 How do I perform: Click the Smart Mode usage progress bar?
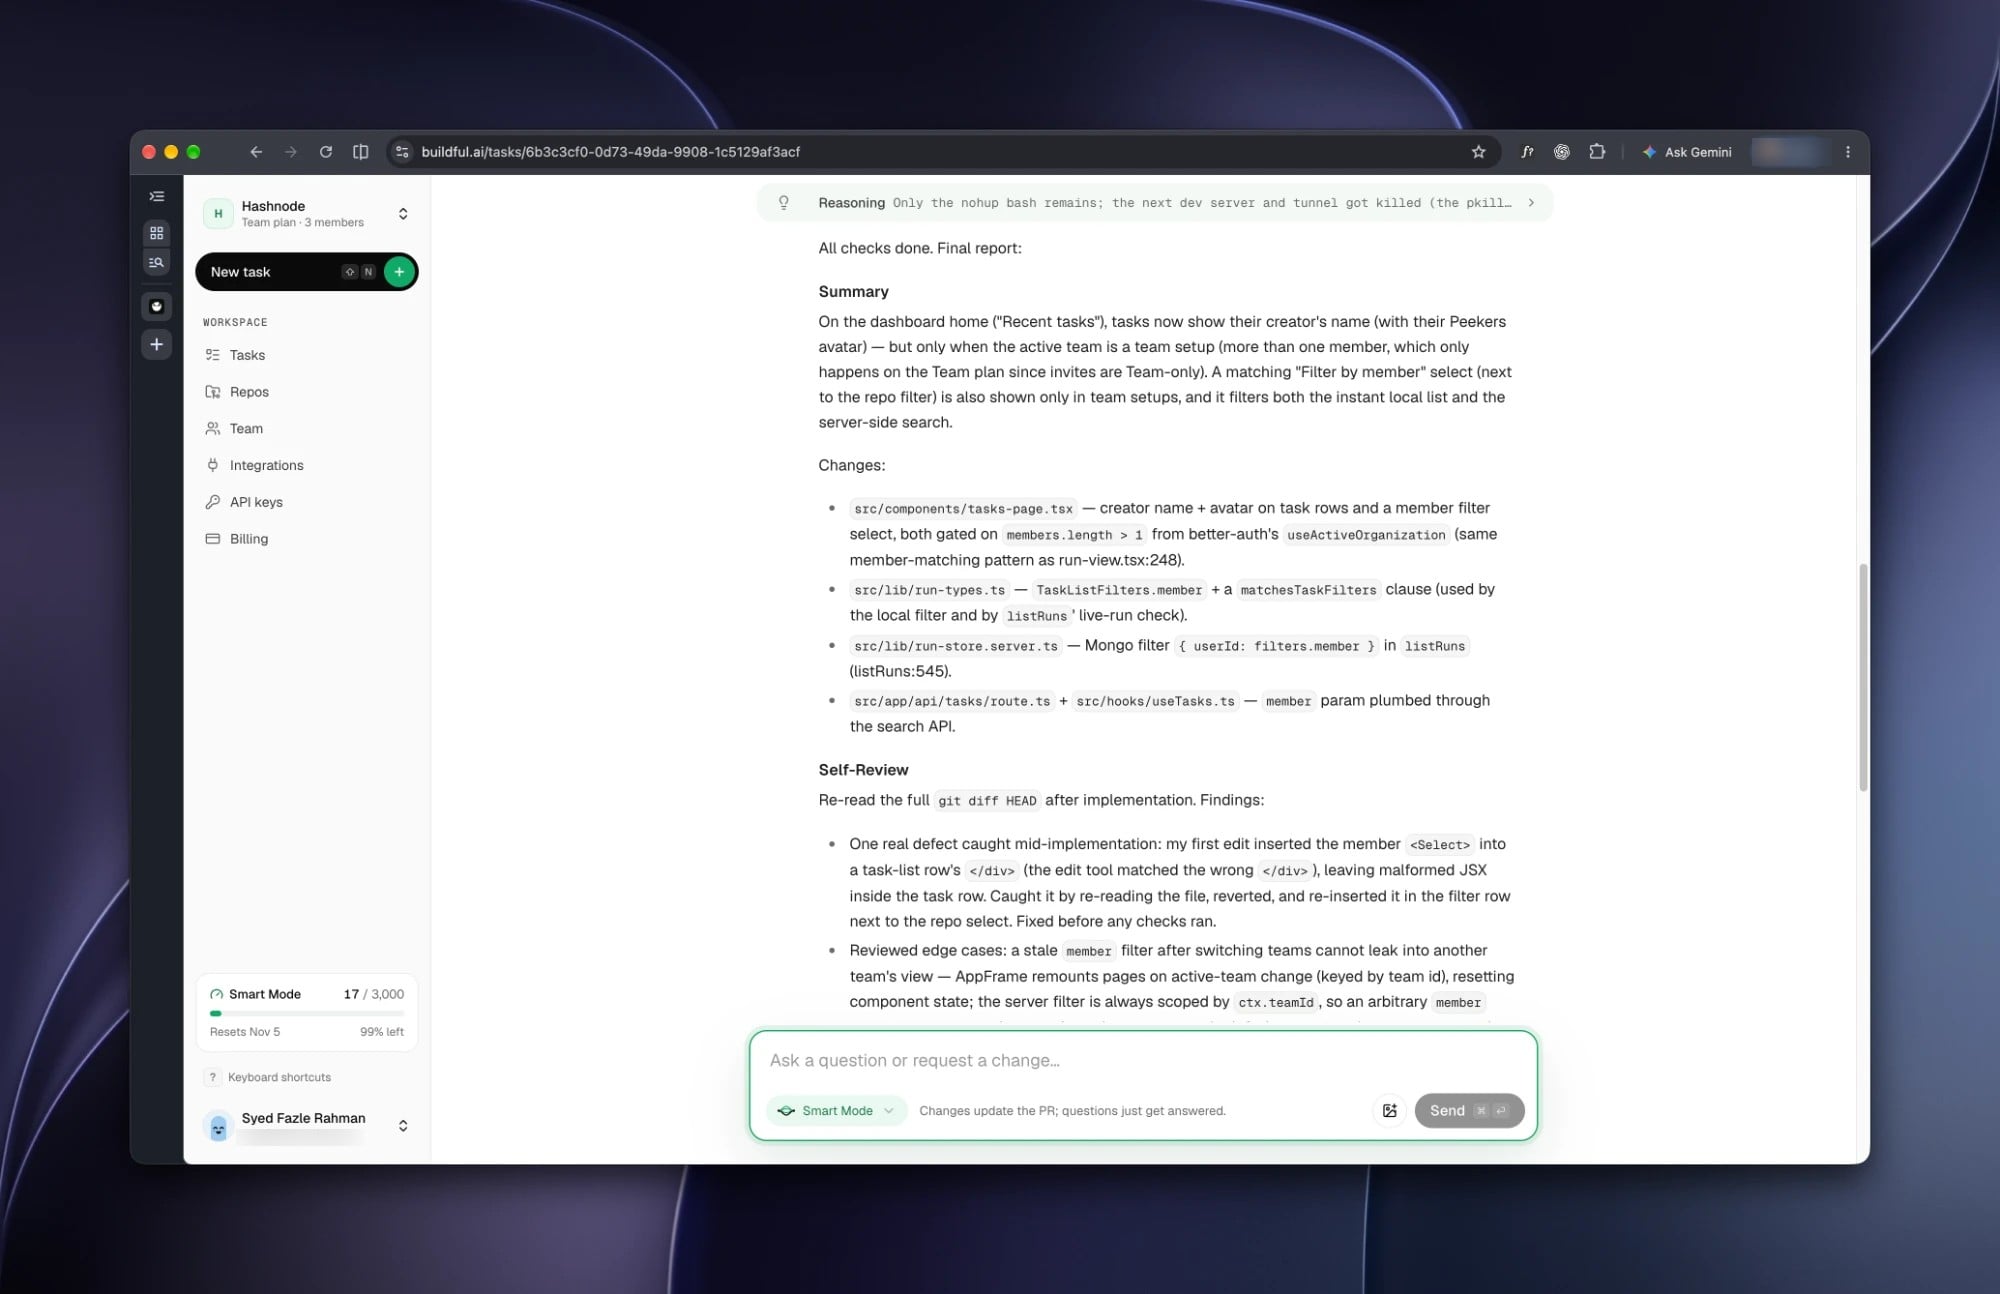point(307,1013)
